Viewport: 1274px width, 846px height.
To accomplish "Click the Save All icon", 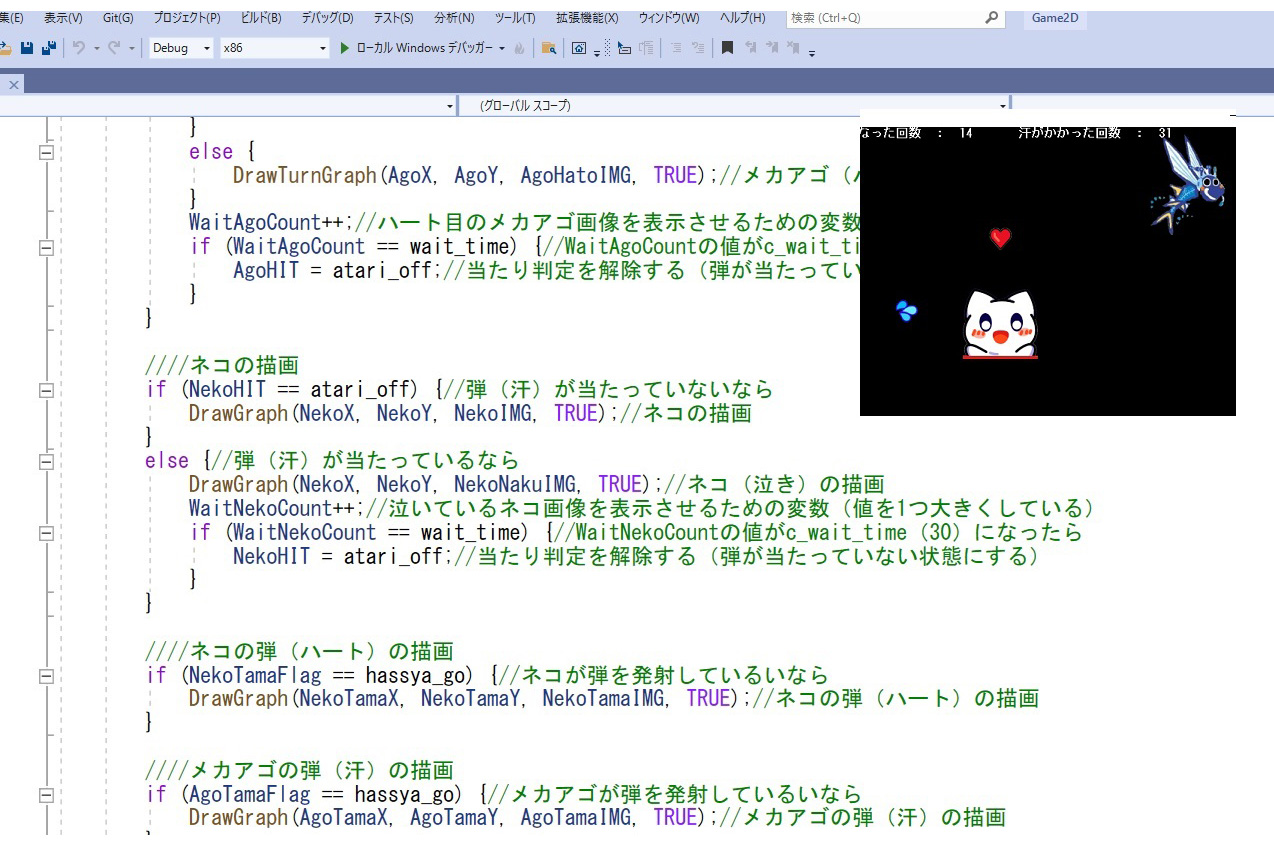I will [x=48, y=48].
